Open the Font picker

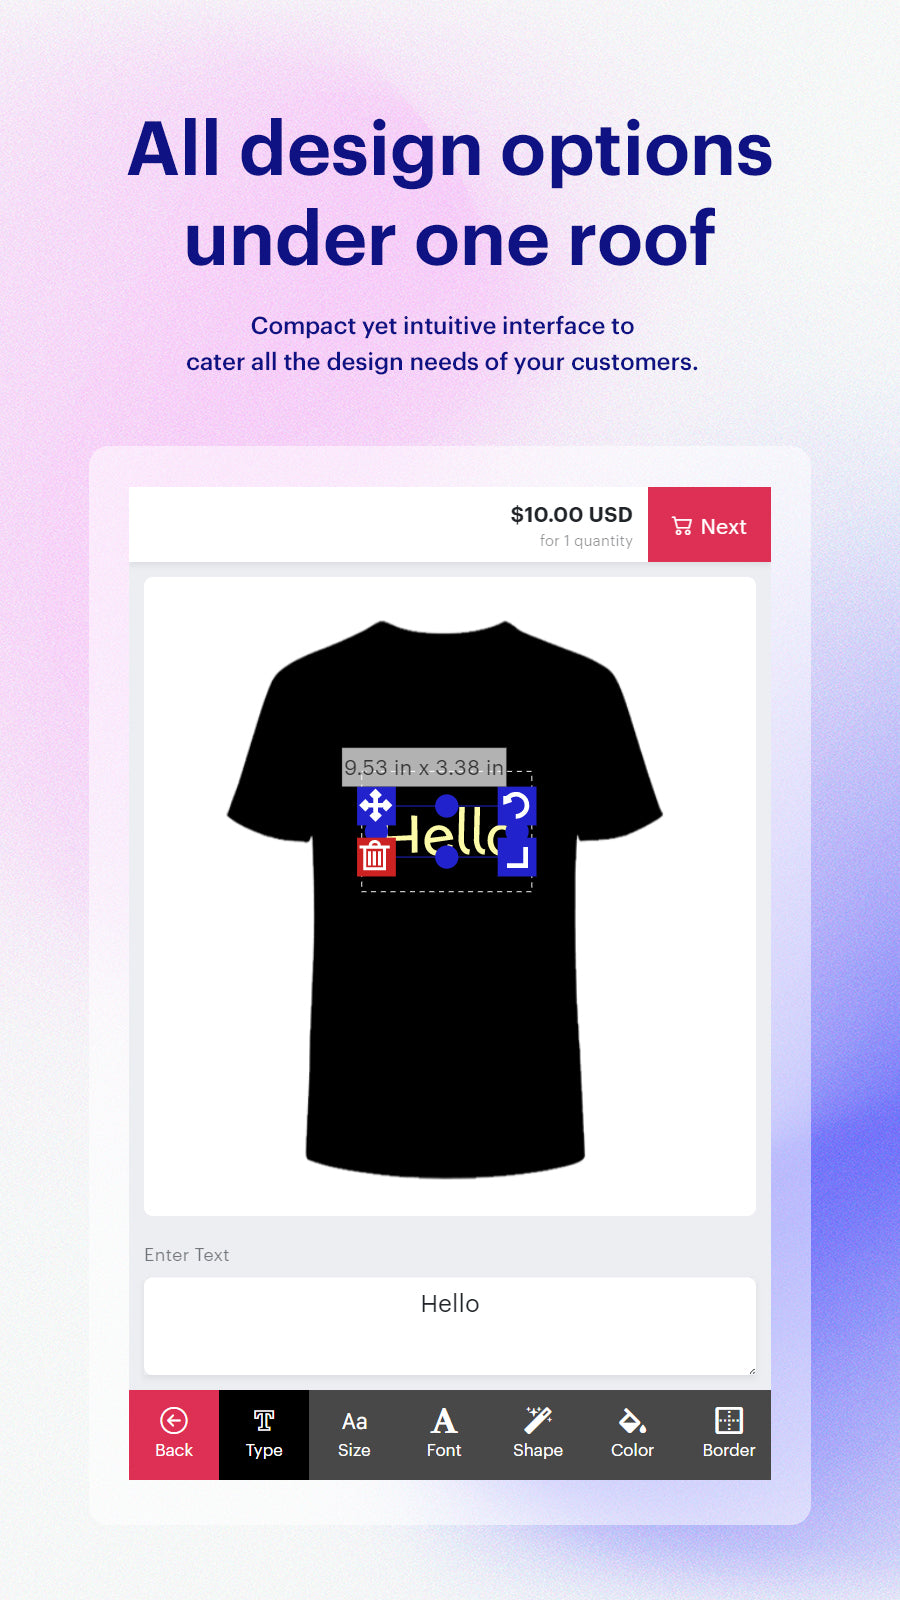[444, 1435]
